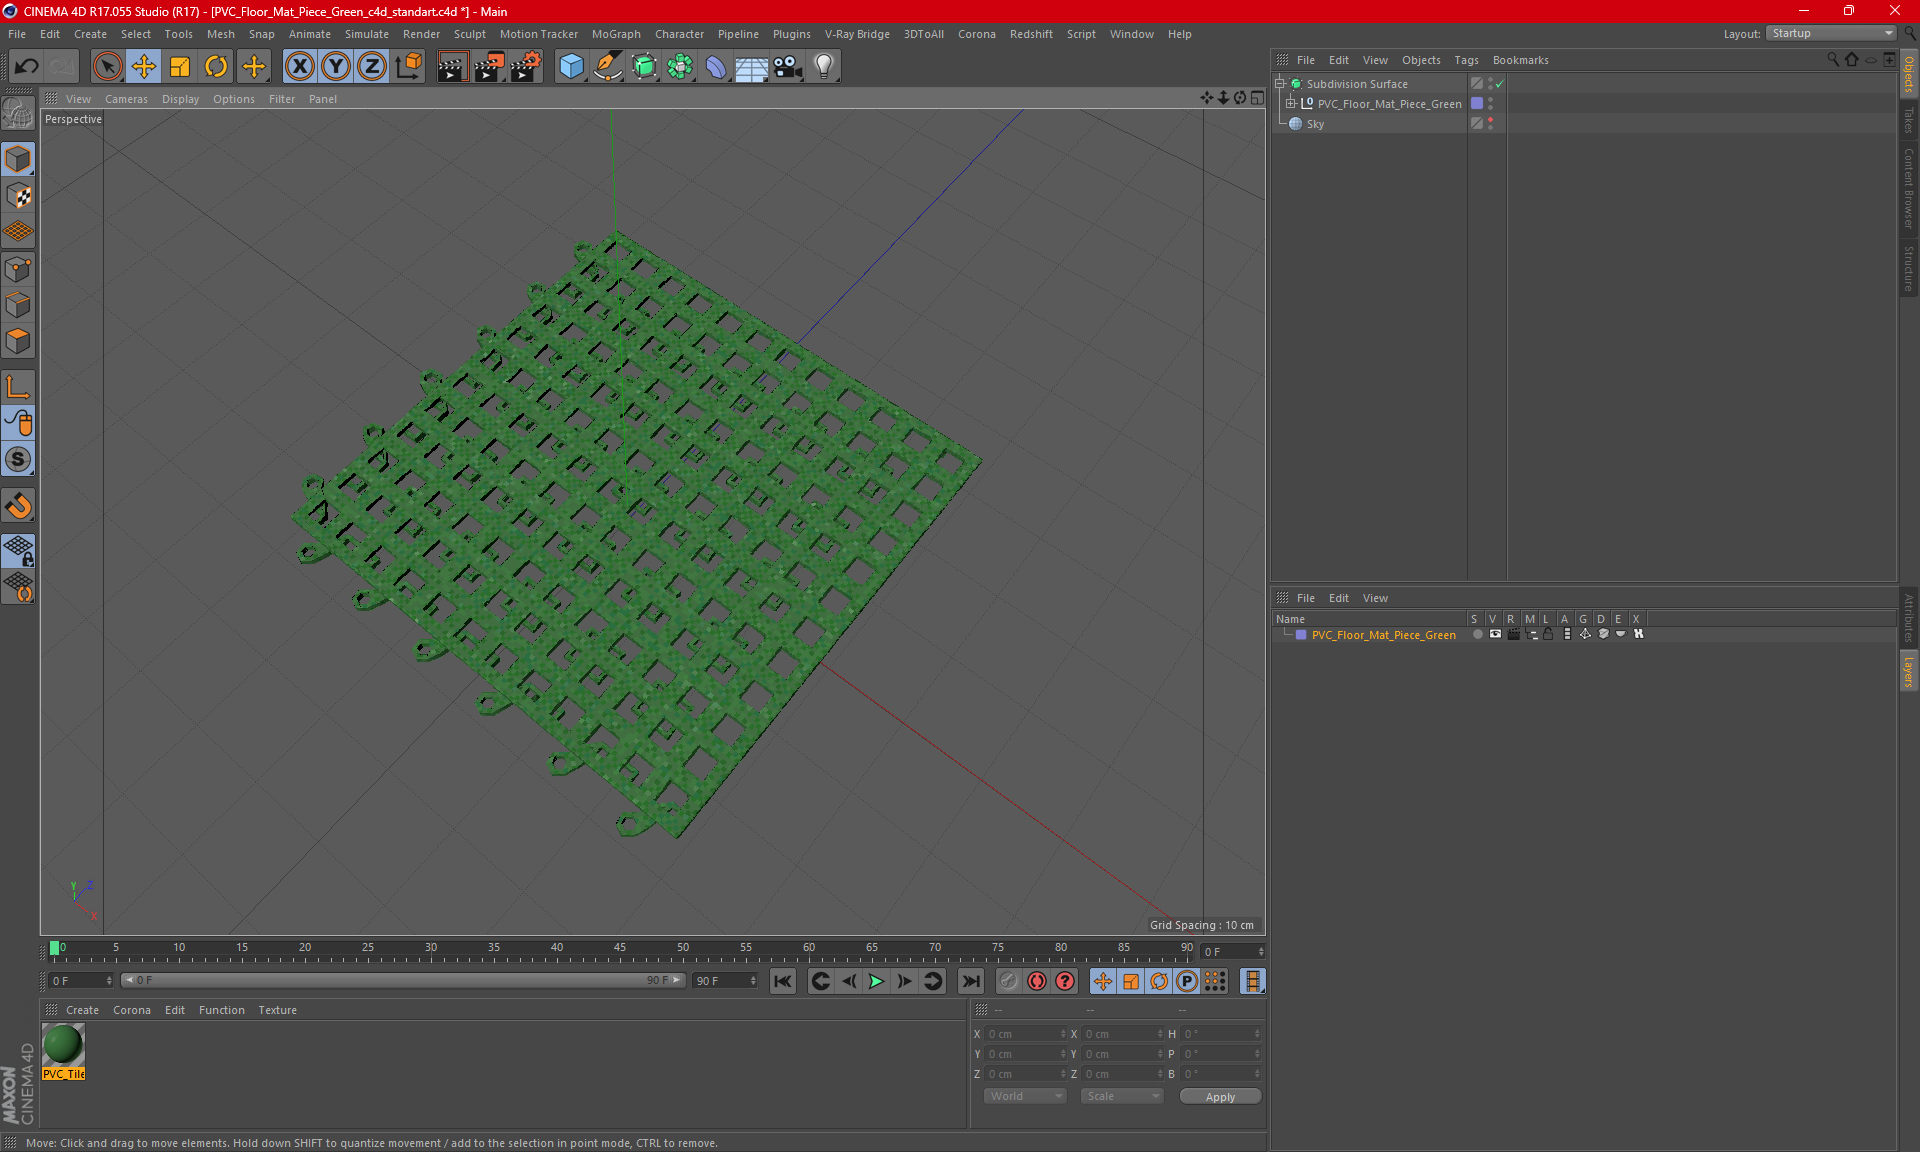Switch to Texture mode icon
Screen dimensions: 1920x1152
[x=18, y=196]
